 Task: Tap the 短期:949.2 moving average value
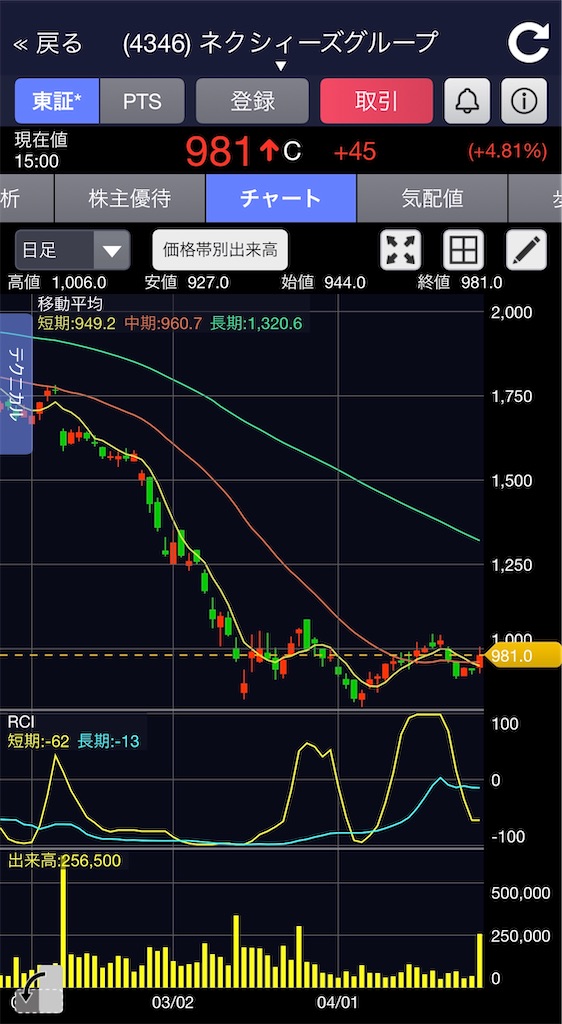point(76,323)
